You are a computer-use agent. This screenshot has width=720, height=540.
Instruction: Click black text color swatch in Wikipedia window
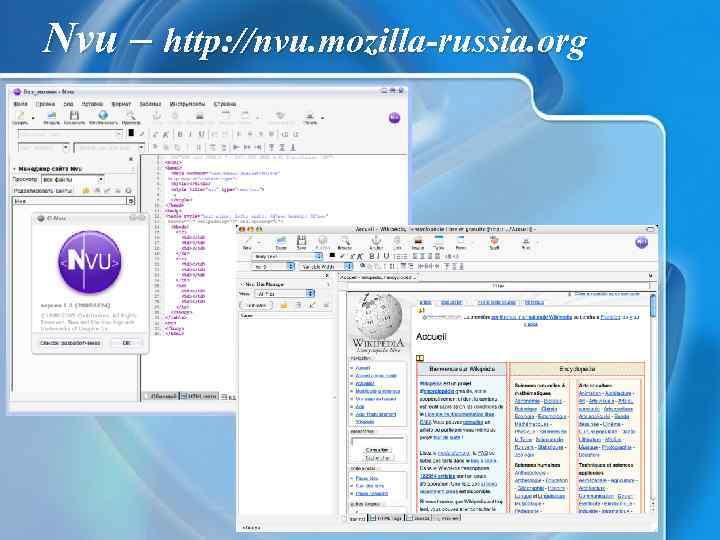(332, 256)
